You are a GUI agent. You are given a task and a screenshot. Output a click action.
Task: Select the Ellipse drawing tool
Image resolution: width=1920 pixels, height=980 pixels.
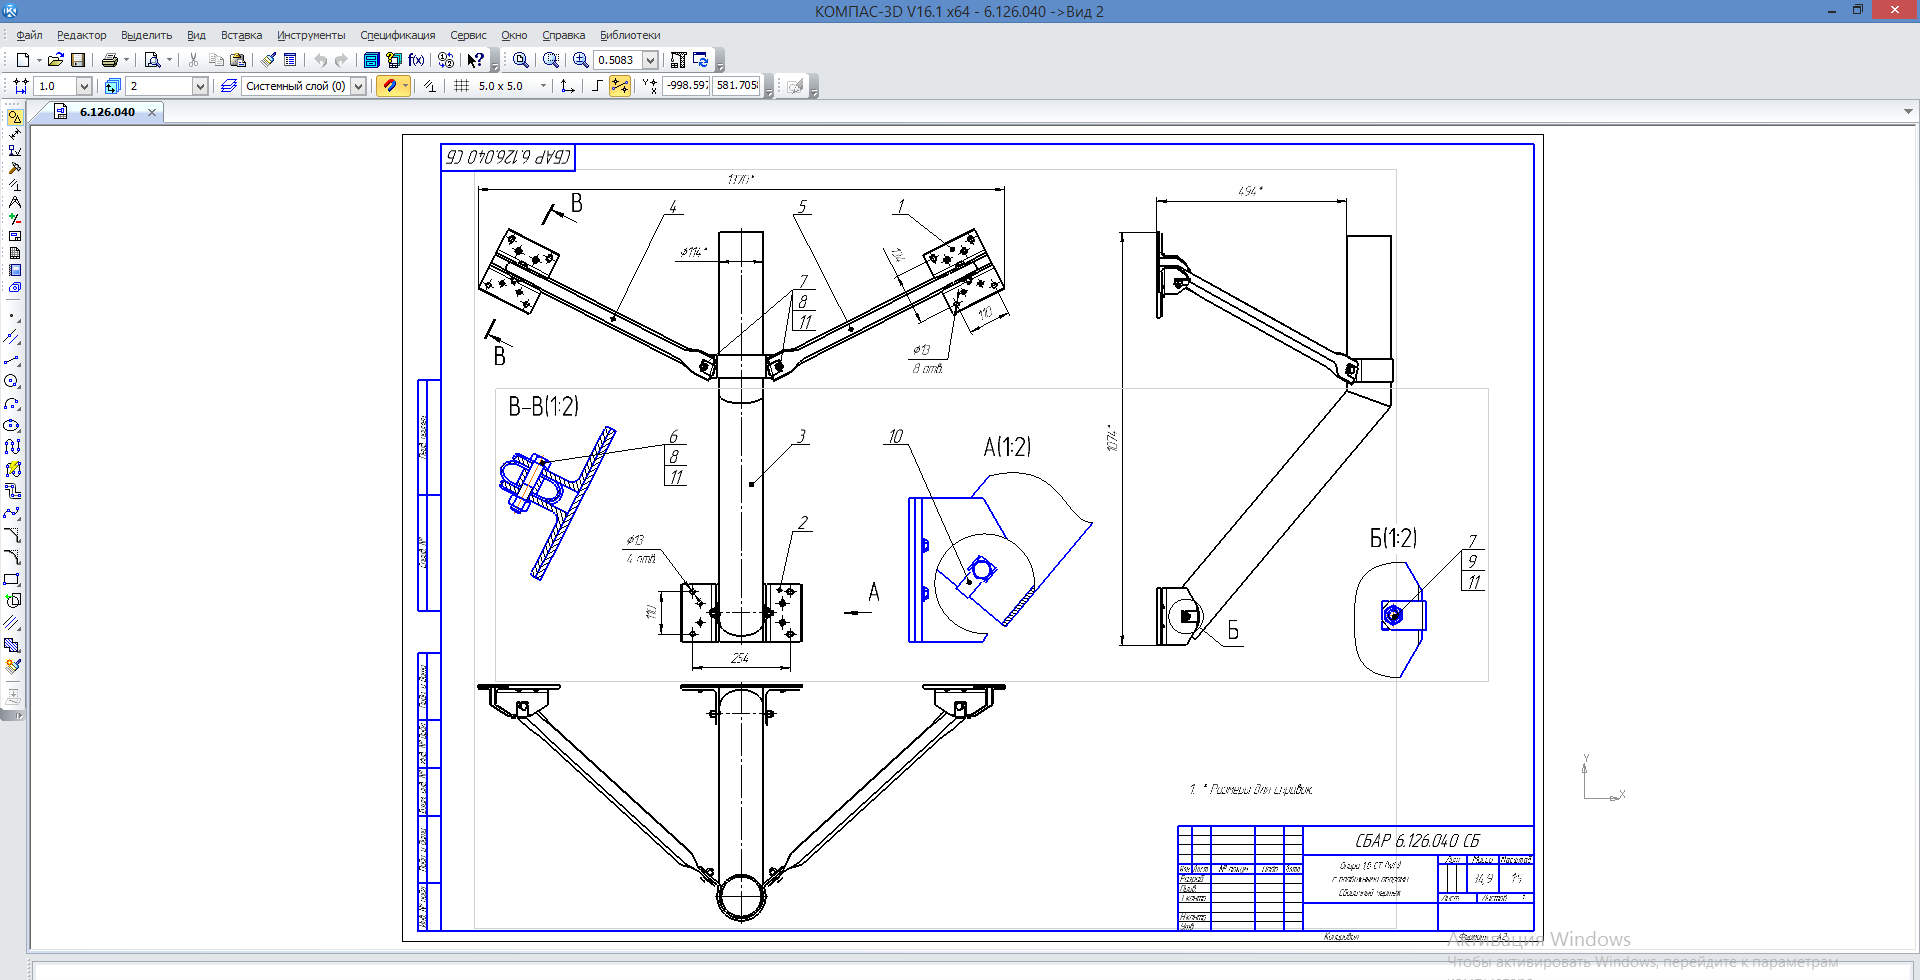click(12, 425)
